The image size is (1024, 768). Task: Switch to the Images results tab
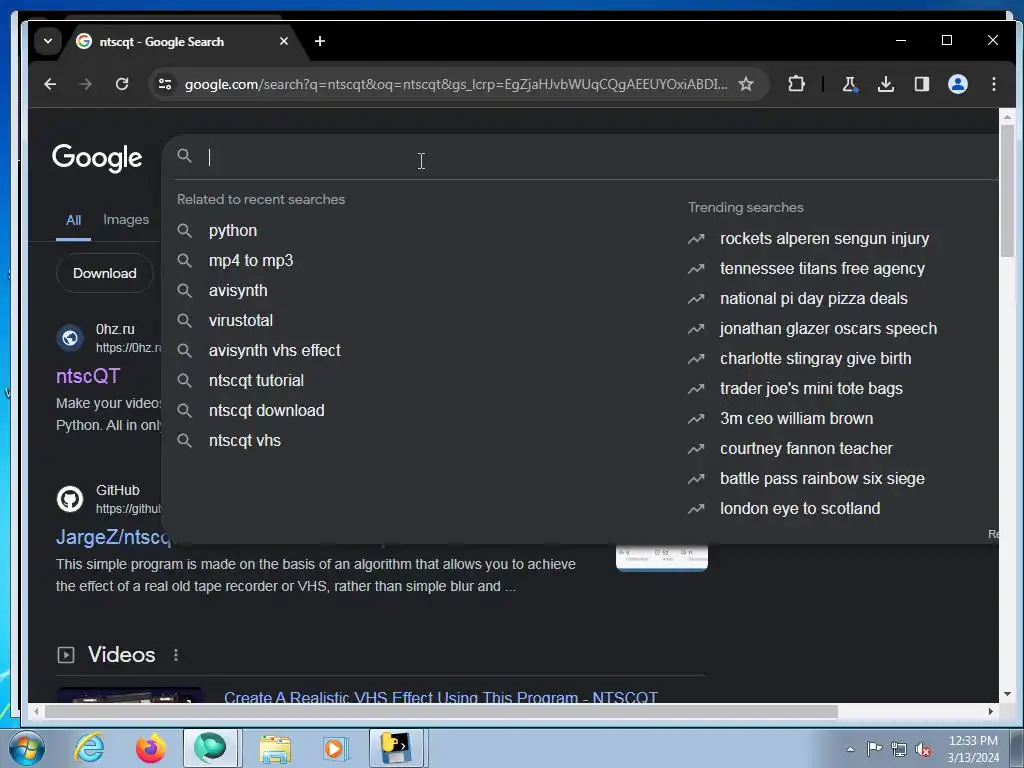pos(126,219)
